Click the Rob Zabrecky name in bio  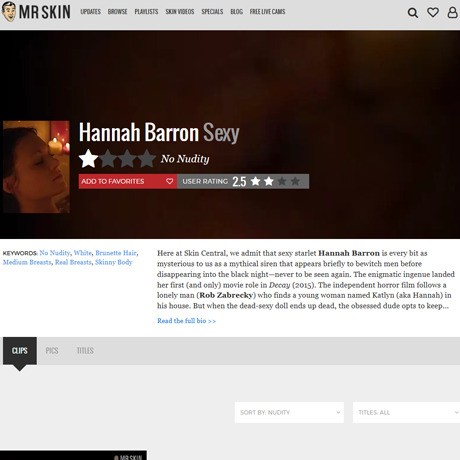[x=226, y=295]
